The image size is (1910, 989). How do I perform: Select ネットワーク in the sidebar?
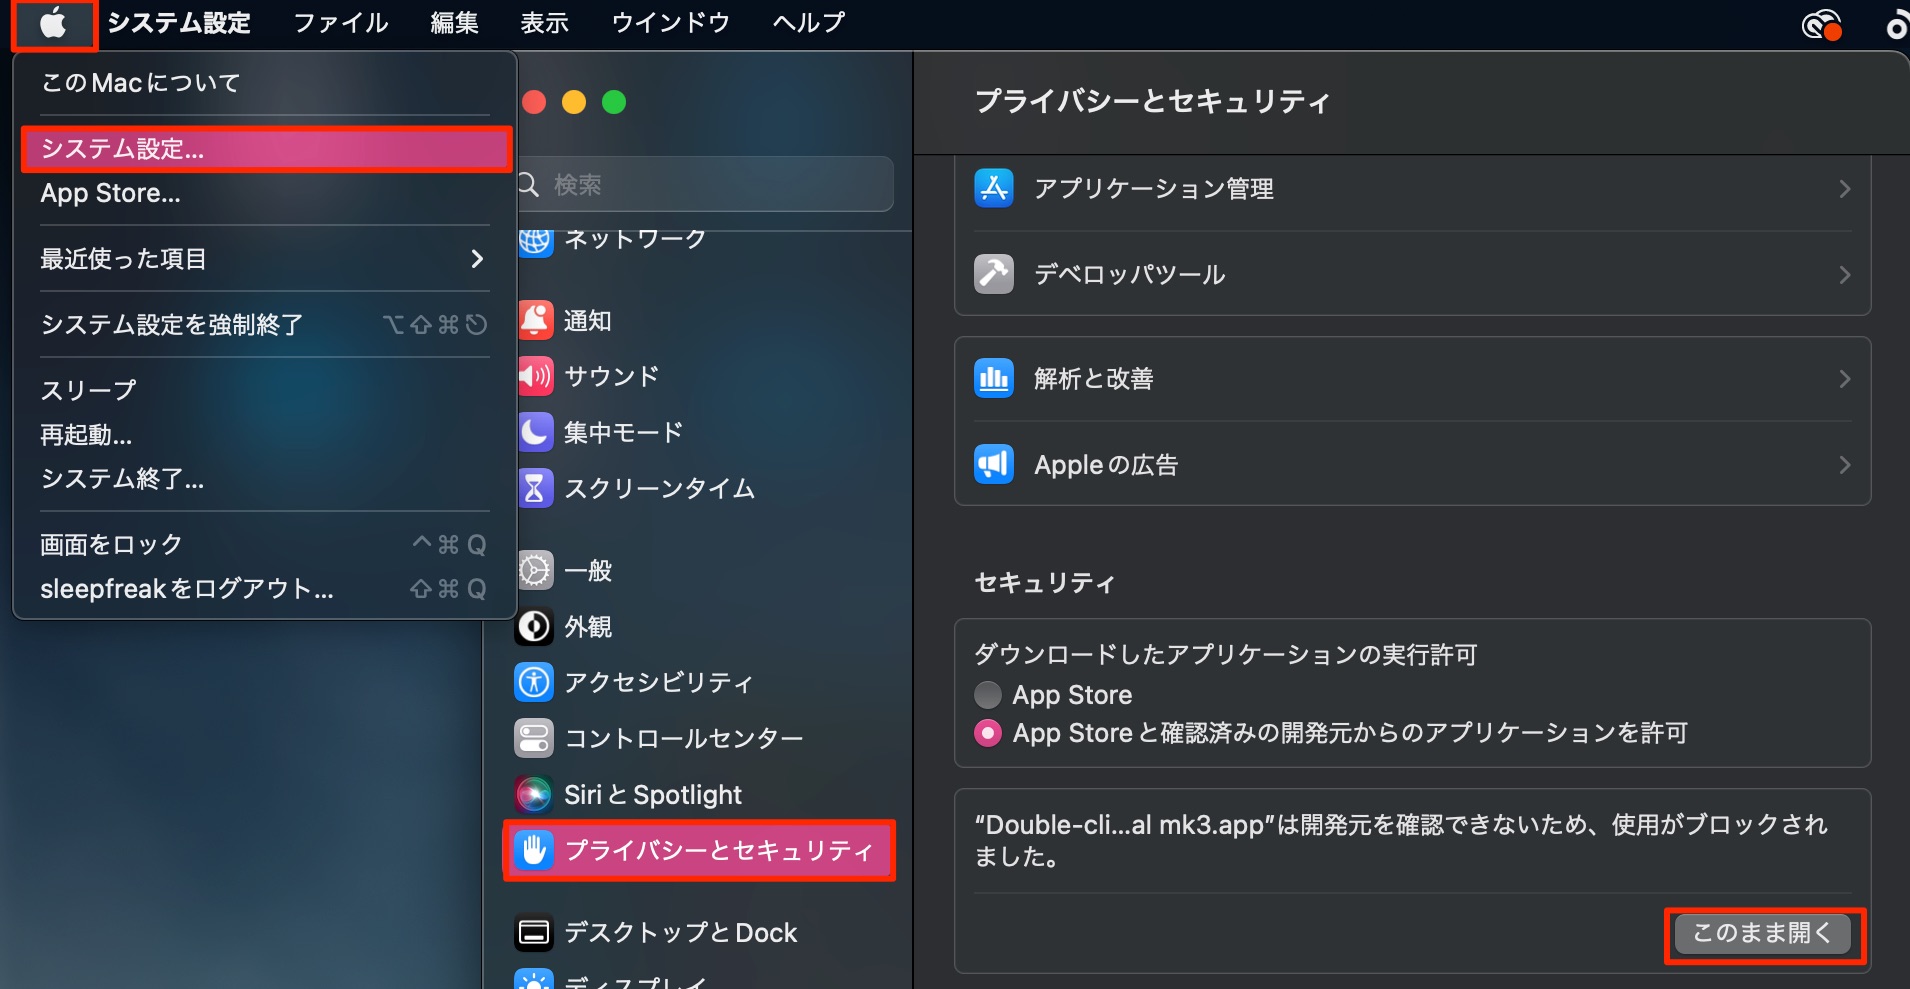(635, 239)
